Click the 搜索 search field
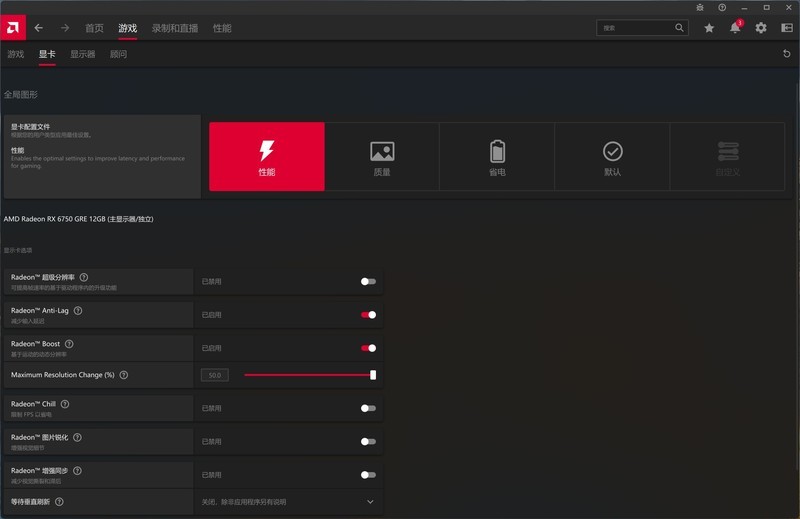Screen dimensions: 800x519 (640, 28)
